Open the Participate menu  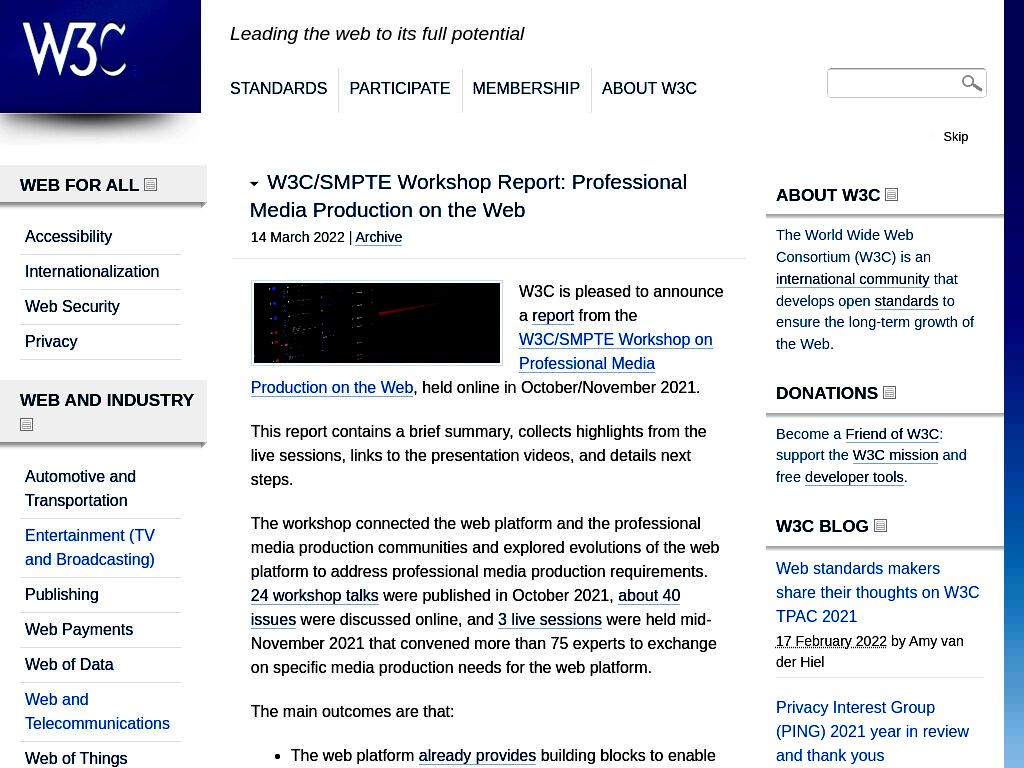400,88
